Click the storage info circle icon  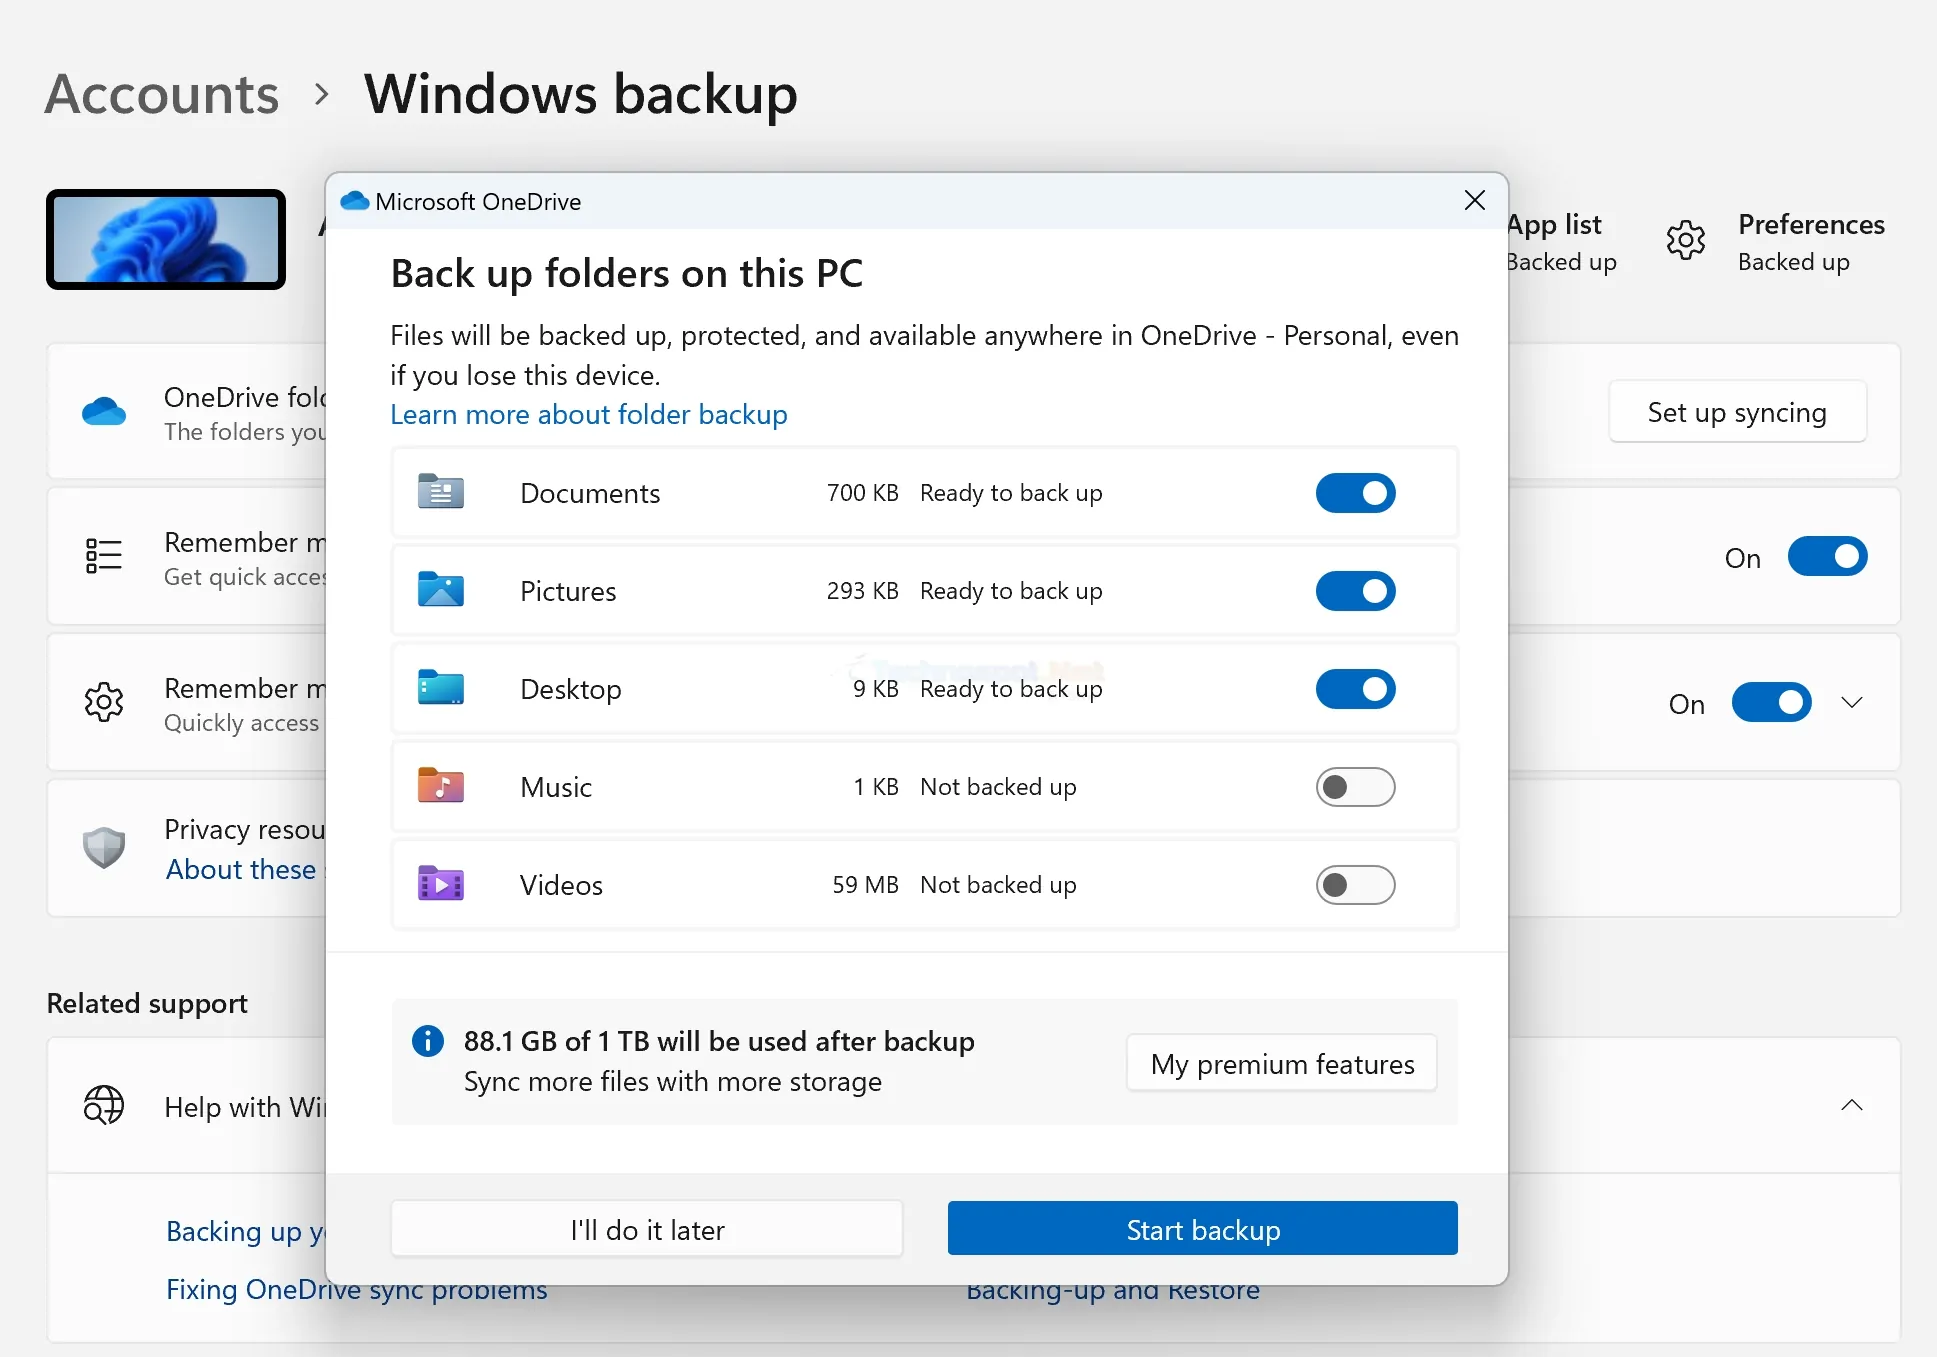point(427,1041)
